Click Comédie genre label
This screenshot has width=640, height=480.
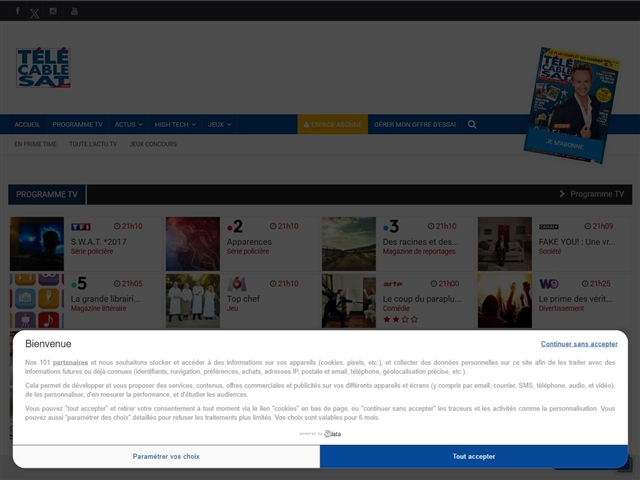(396, 309)
